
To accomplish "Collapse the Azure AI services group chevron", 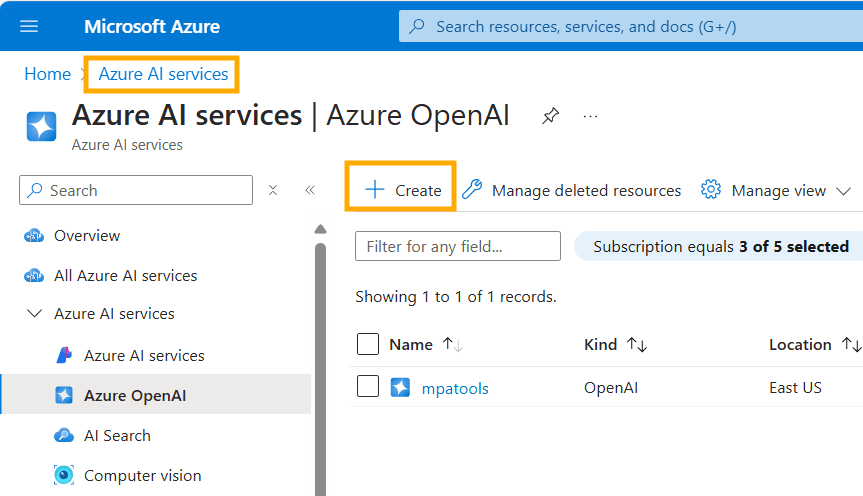I will tap(34, 313).
